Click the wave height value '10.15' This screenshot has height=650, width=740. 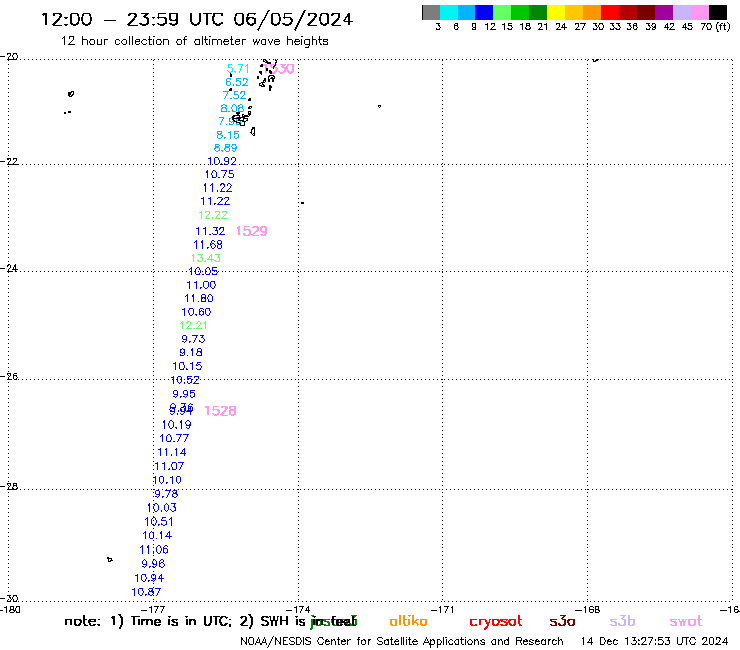(187, 366)
